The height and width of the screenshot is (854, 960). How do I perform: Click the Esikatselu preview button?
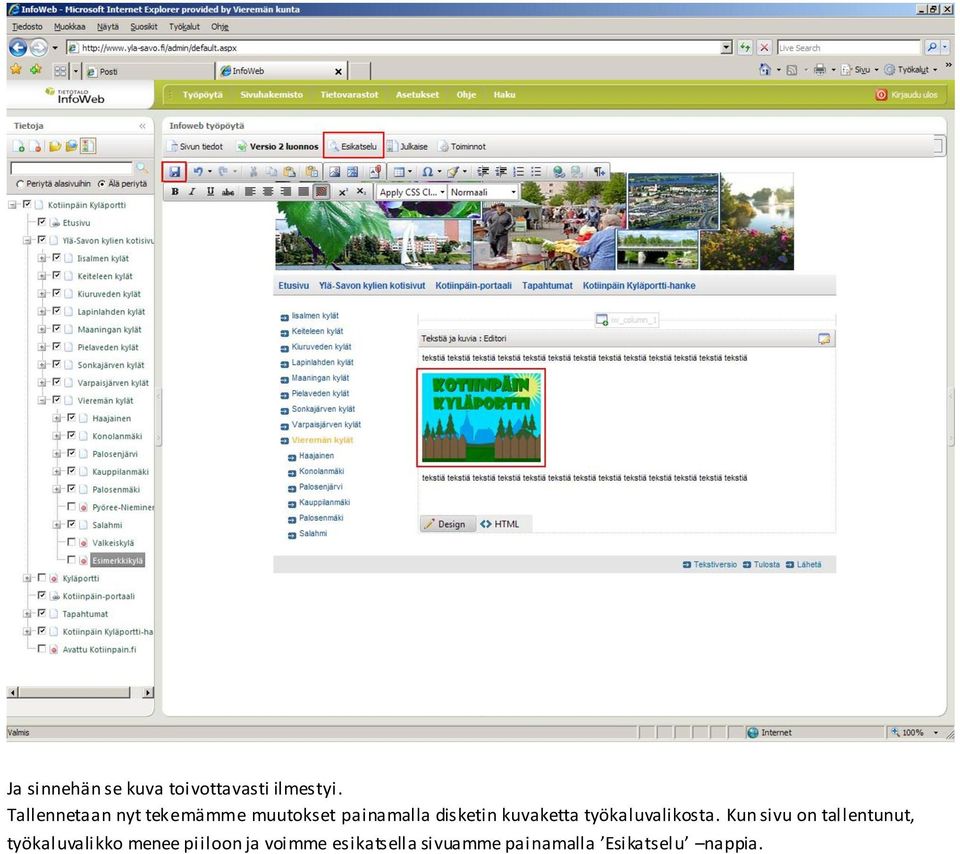click(x=353, y=146)
